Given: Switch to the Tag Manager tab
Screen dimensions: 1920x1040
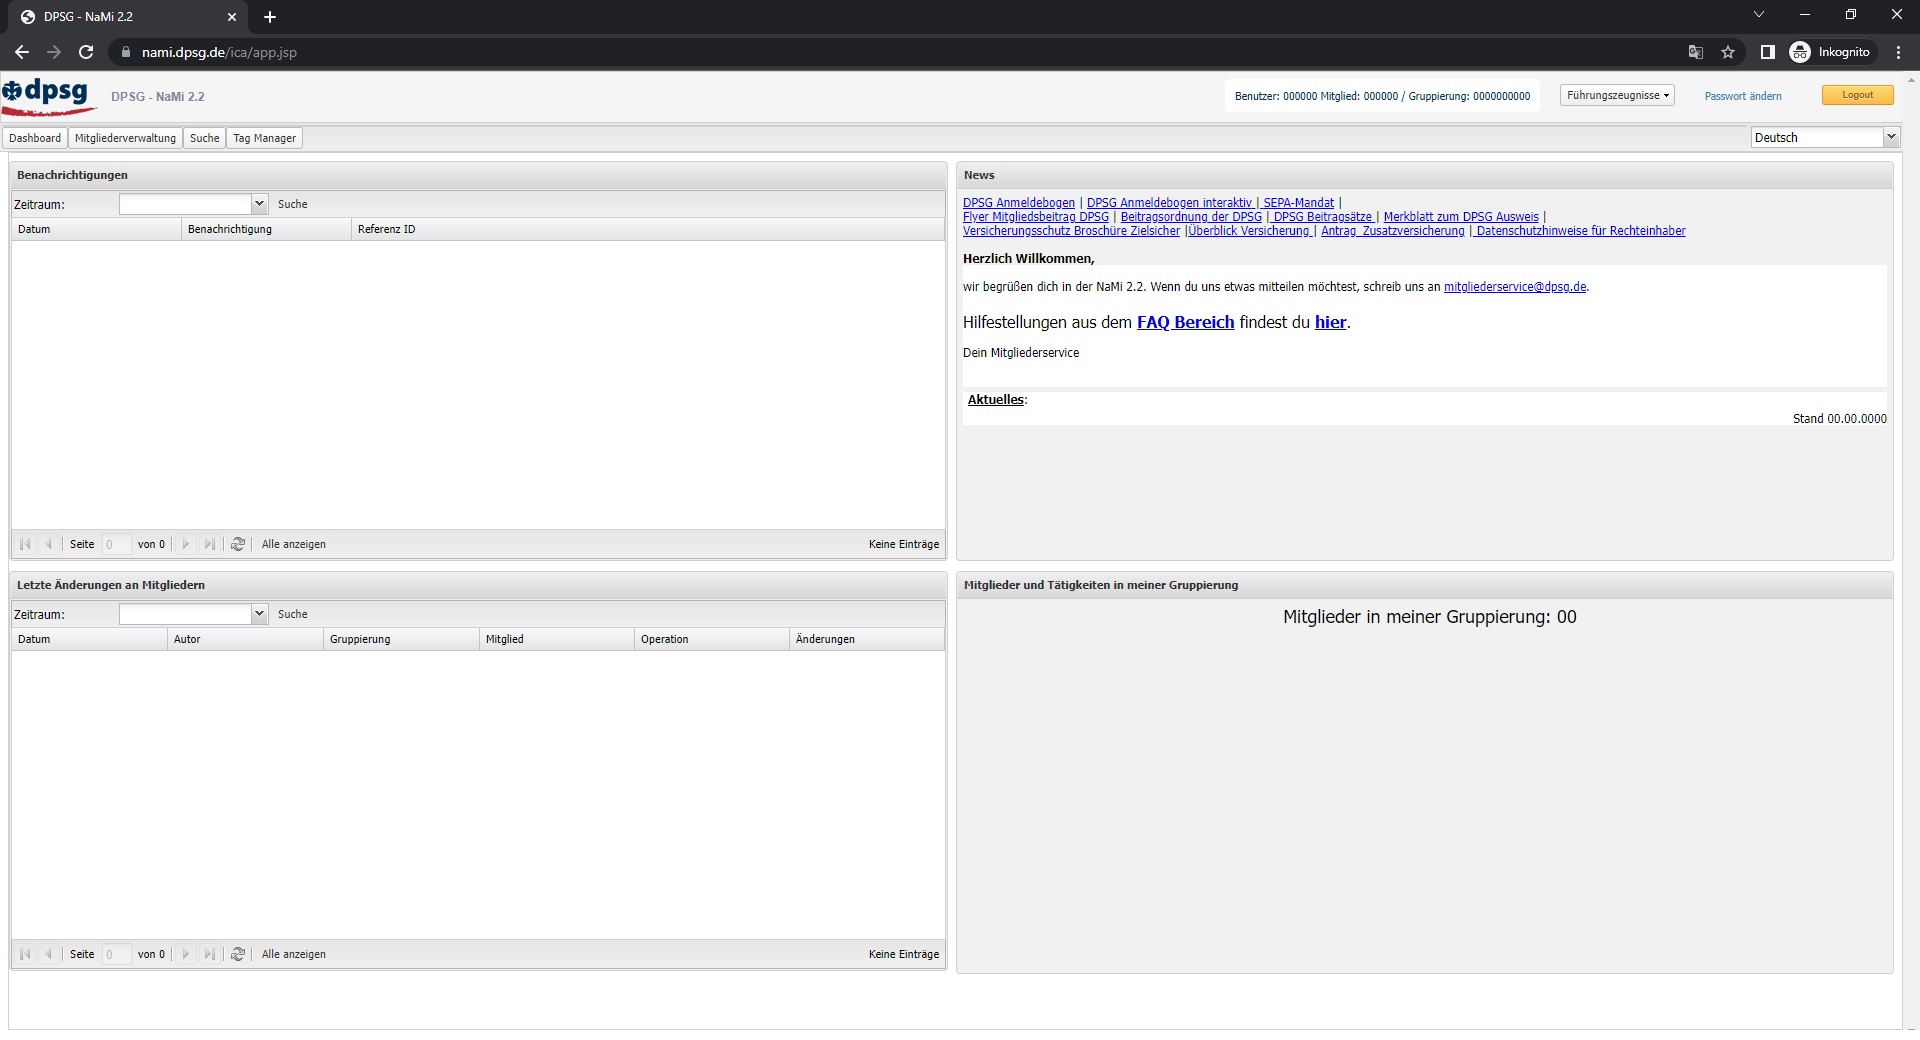Looking at the screenshot, I should [x=264, y=138].
